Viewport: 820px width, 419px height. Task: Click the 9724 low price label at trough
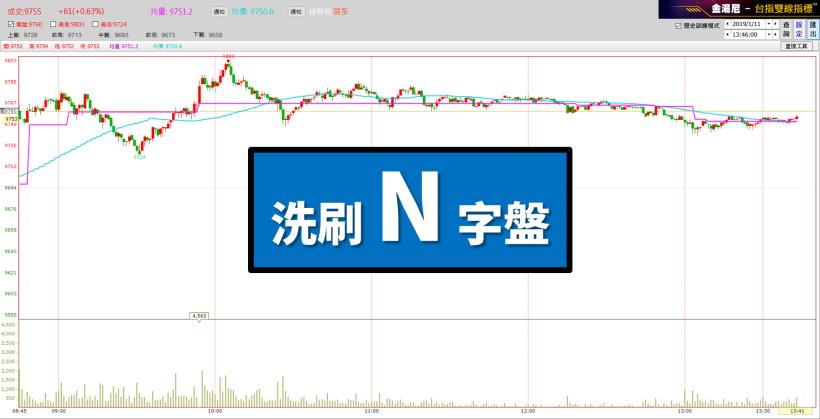139,156
